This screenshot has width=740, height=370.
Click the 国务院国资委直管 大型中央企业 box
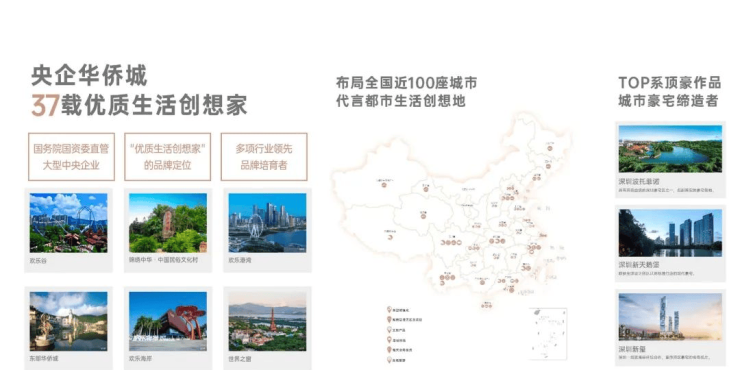(x=71, y=157)
